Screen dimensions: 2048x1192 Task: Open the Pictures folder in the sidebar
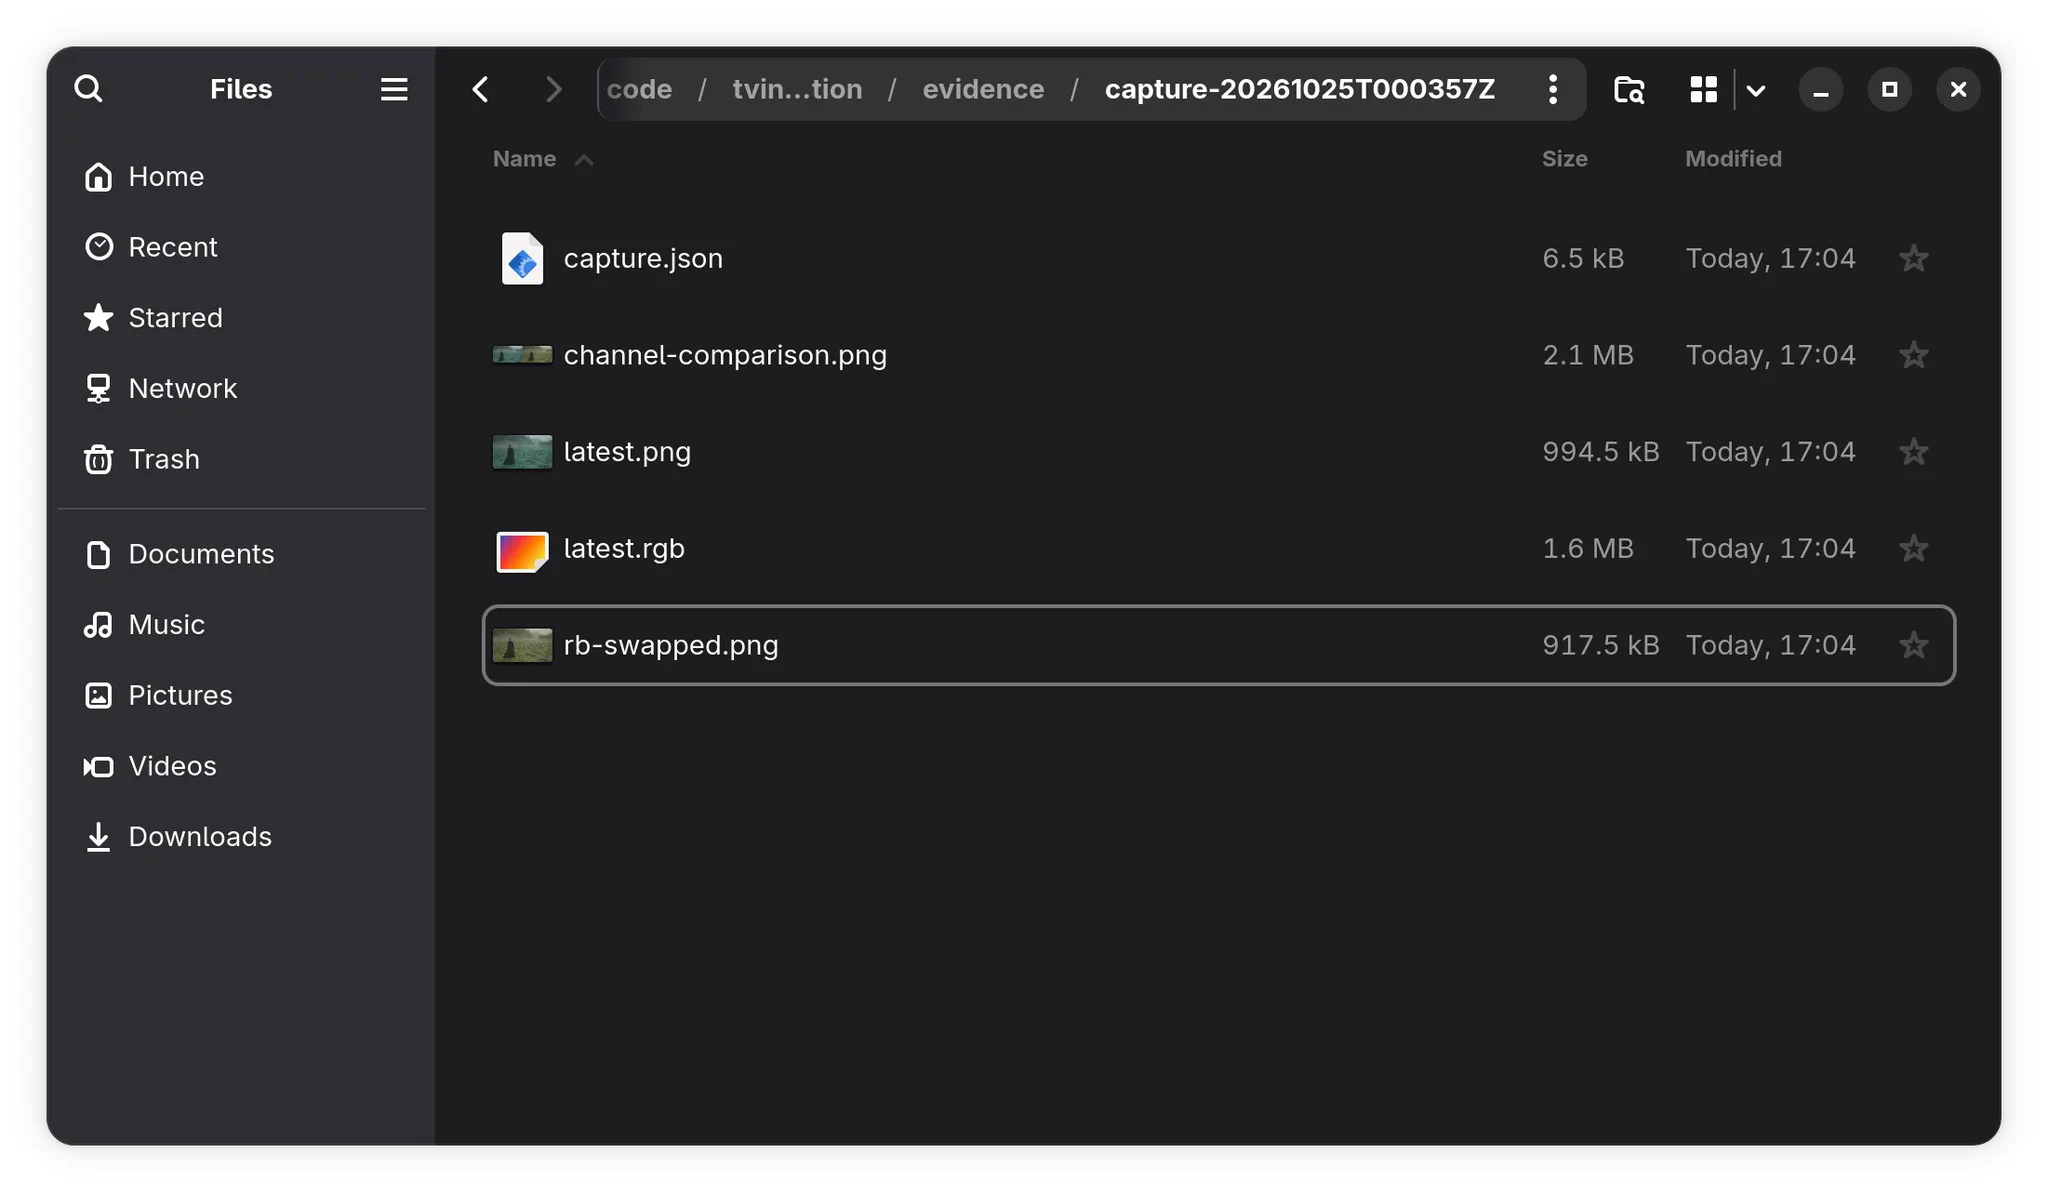pyautogui.click(x=242, y=695)
